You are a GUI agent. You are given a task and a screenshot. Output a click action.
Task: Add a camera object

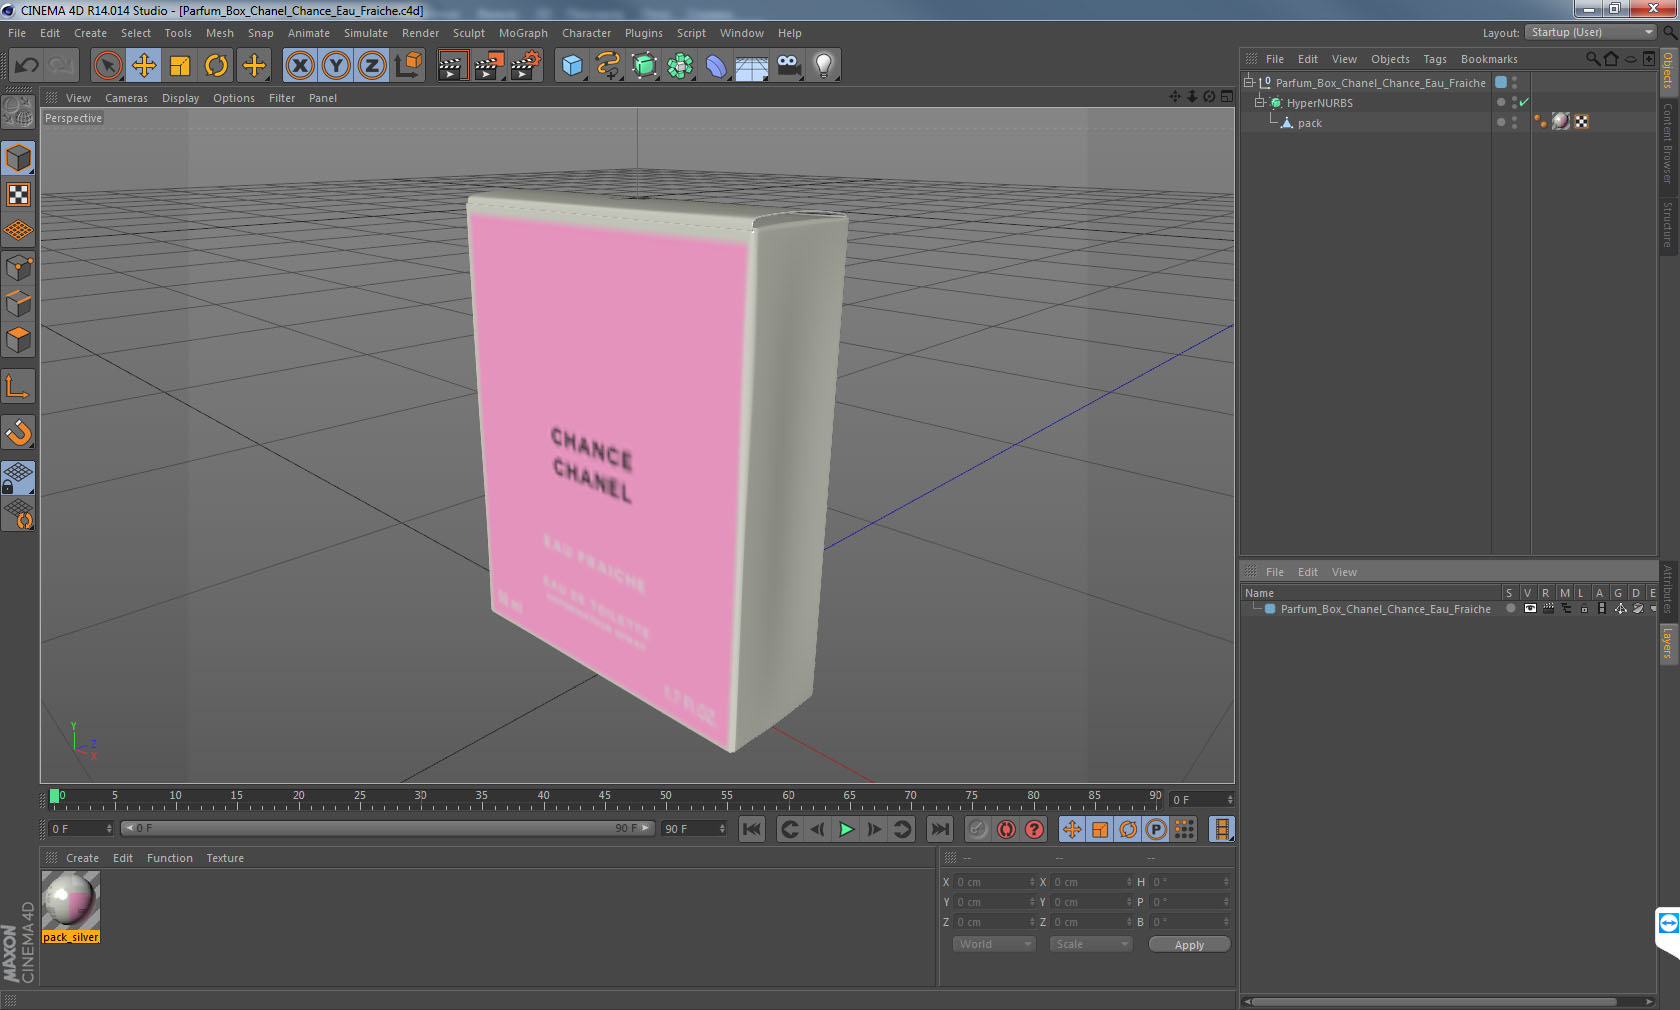pos(788,66)
